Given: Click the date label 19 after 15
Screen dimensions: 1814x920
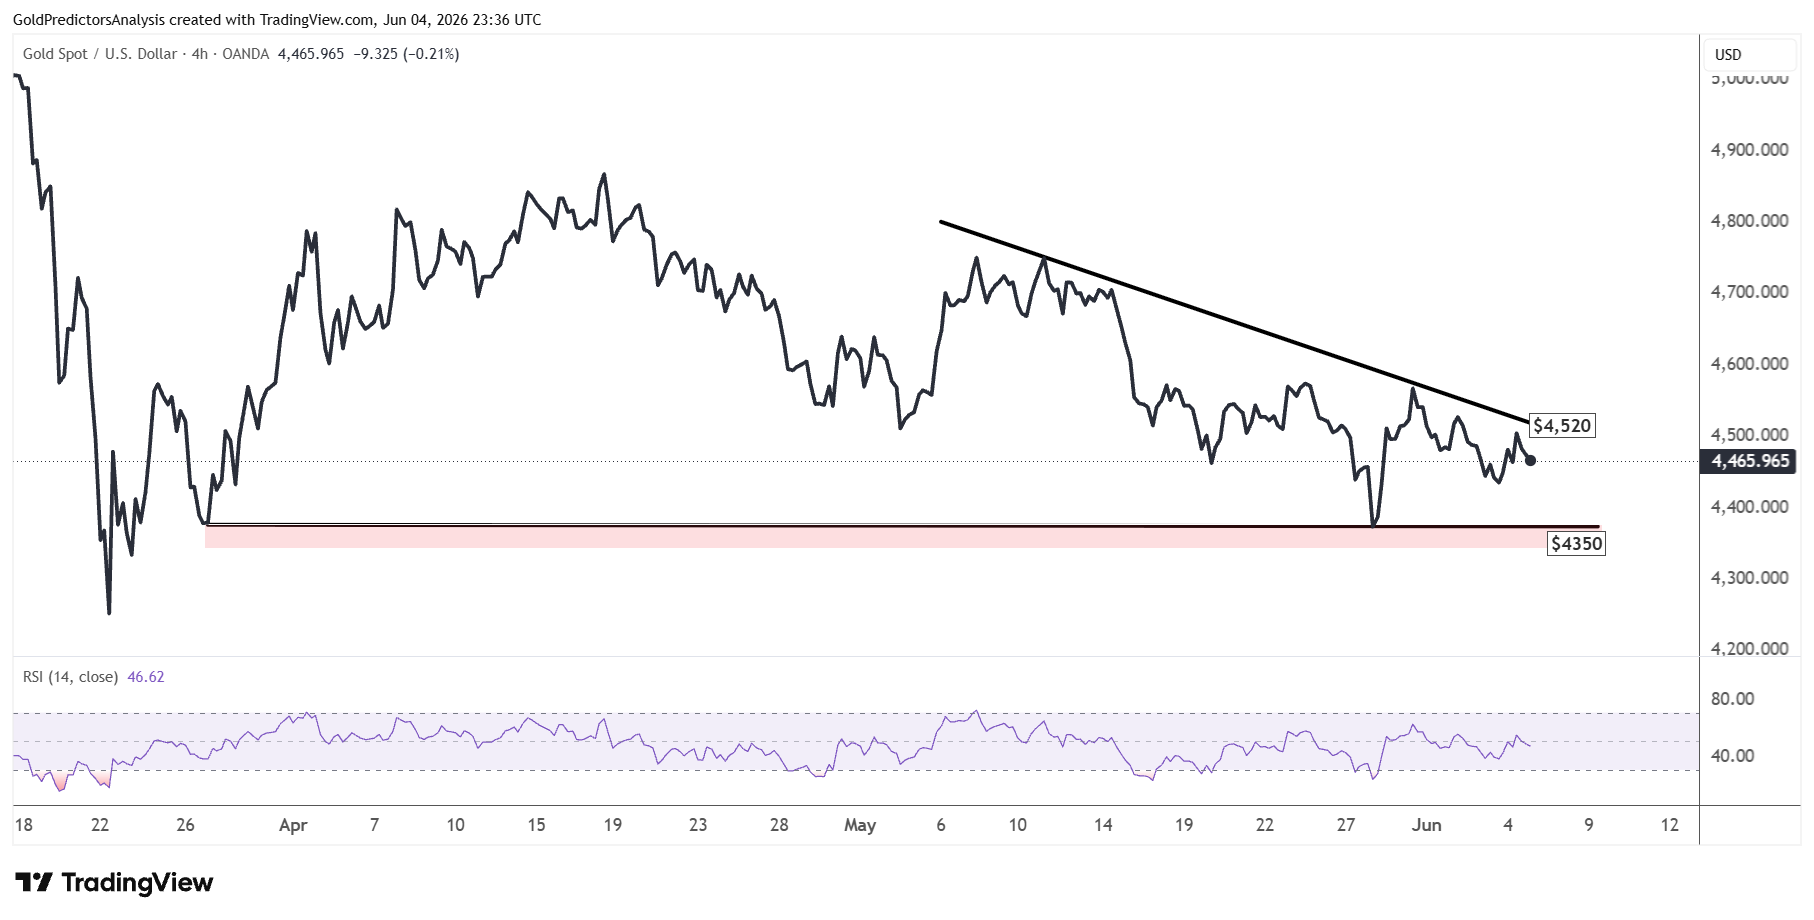Looking at the screenshot, I should click(x=613, y=826).
